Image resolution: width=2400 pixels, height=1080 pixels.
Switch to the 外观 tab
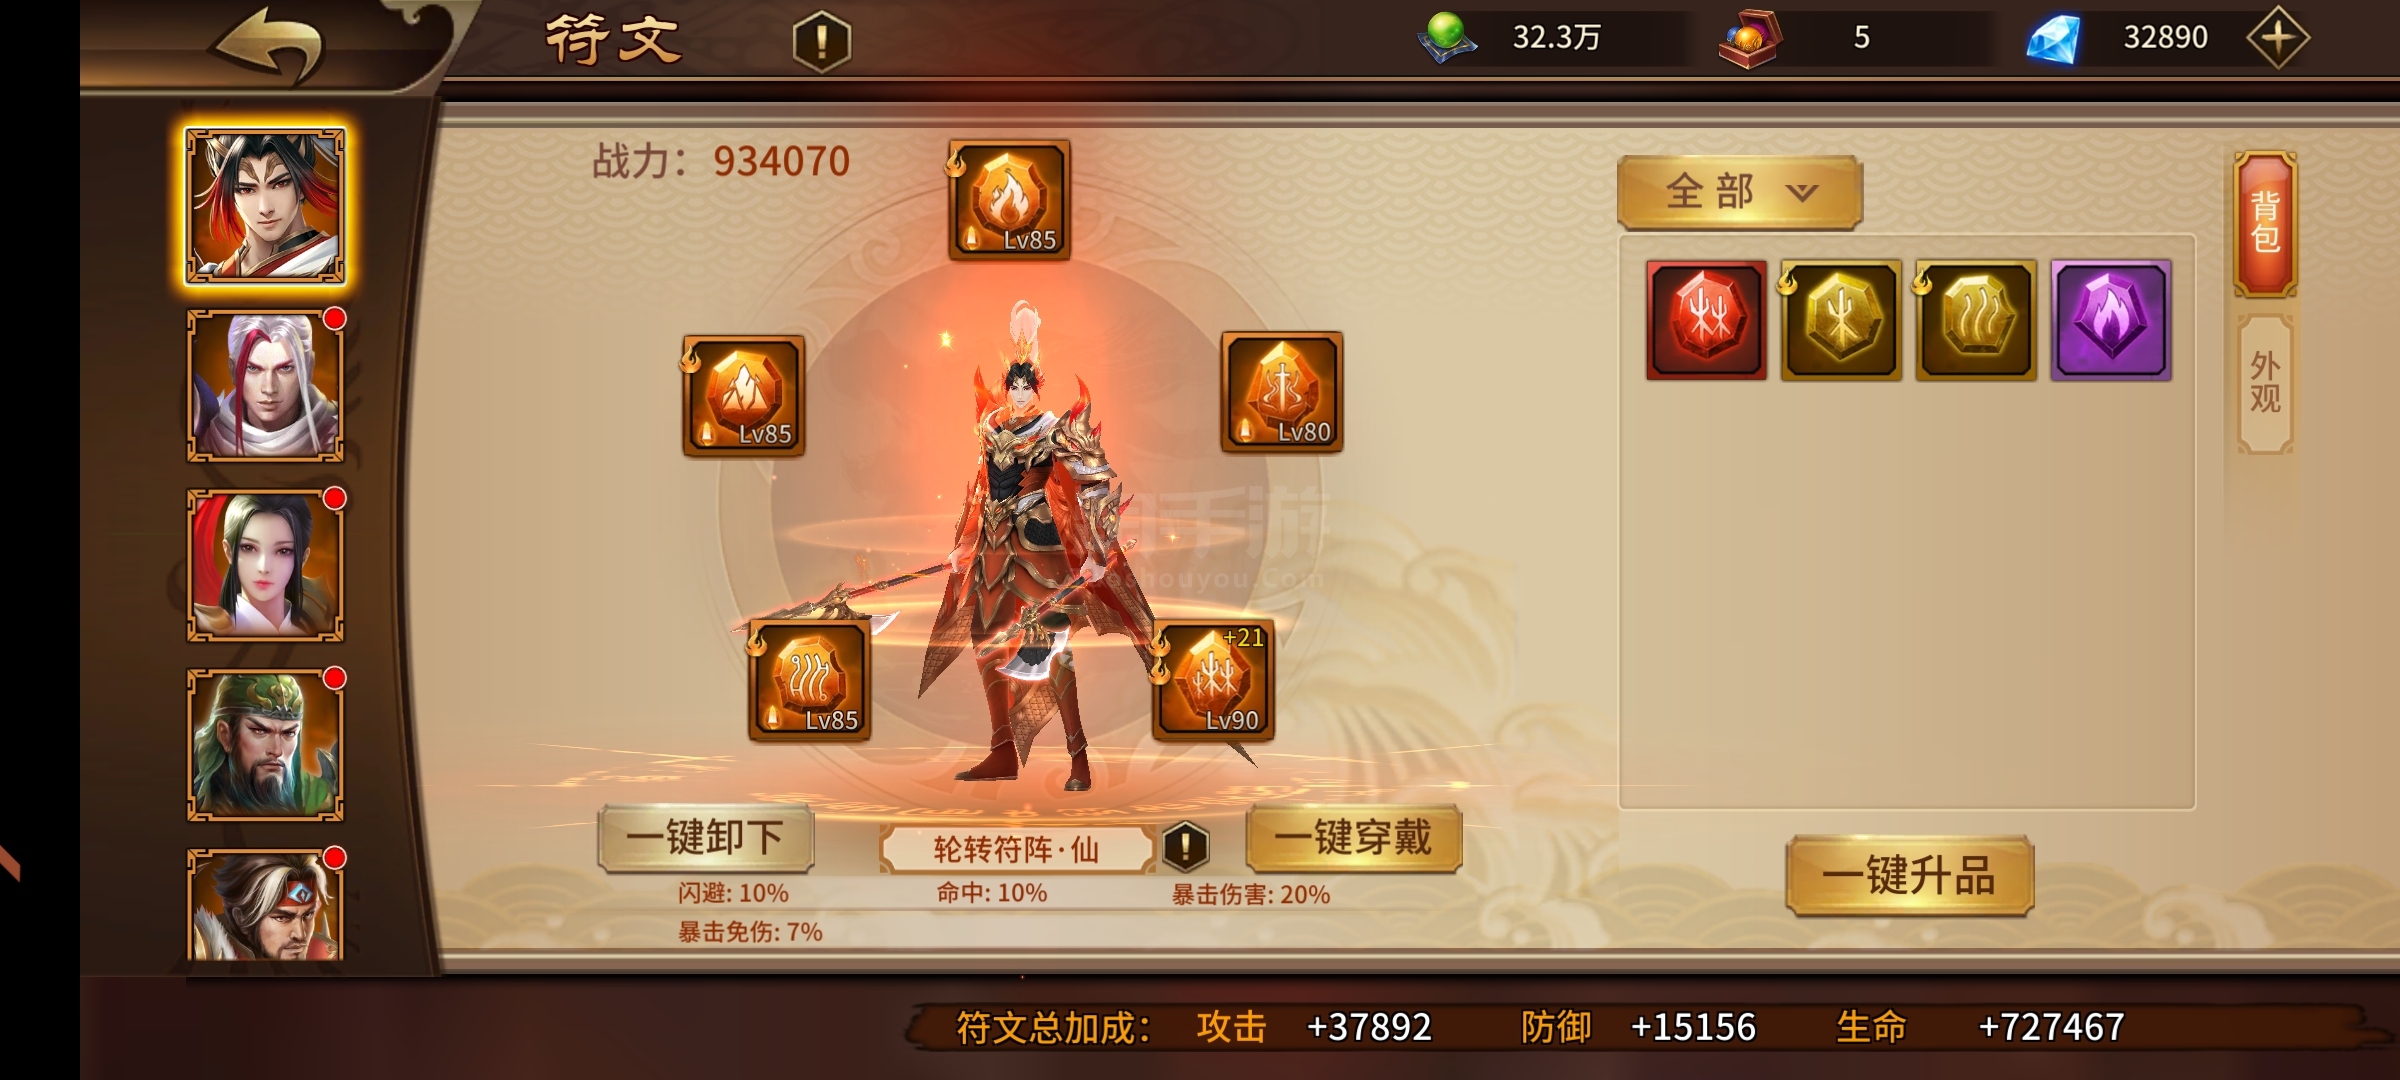[2265, 383]
